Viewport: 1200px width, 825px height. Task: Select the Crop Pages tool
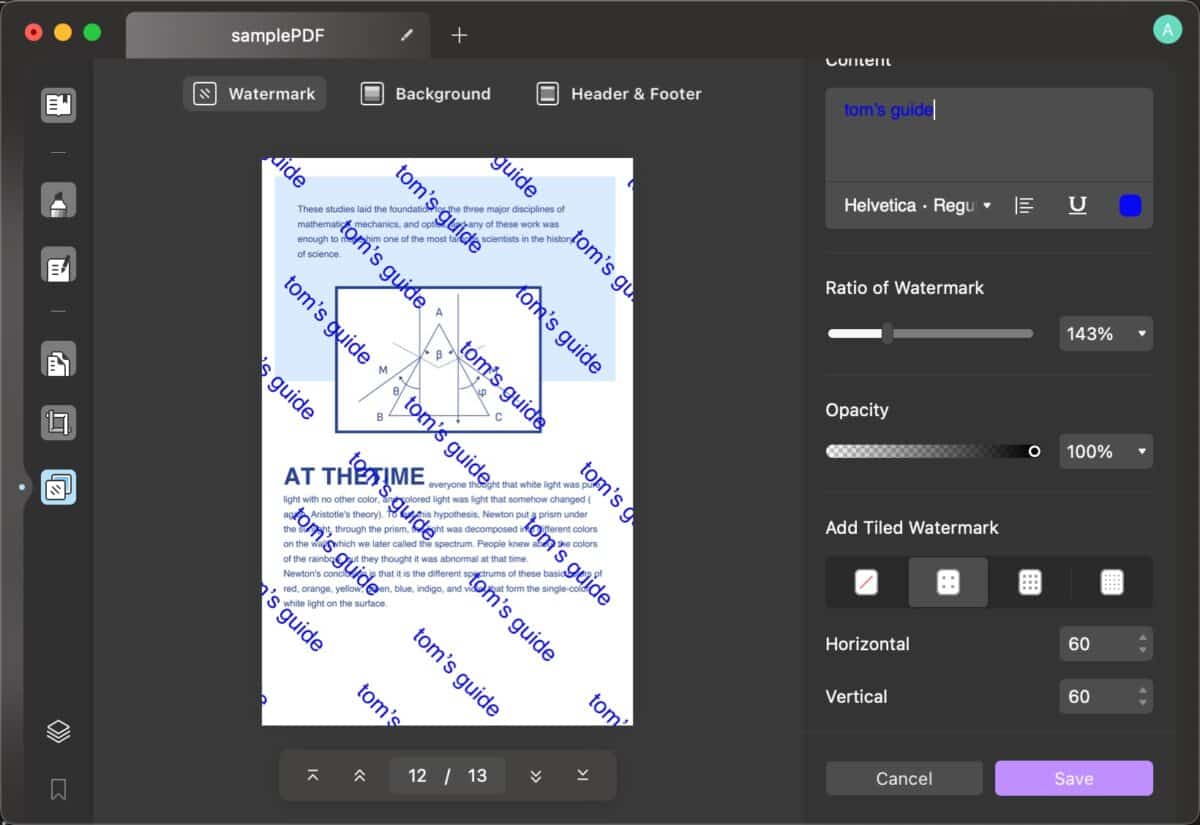tap(58, 423)
